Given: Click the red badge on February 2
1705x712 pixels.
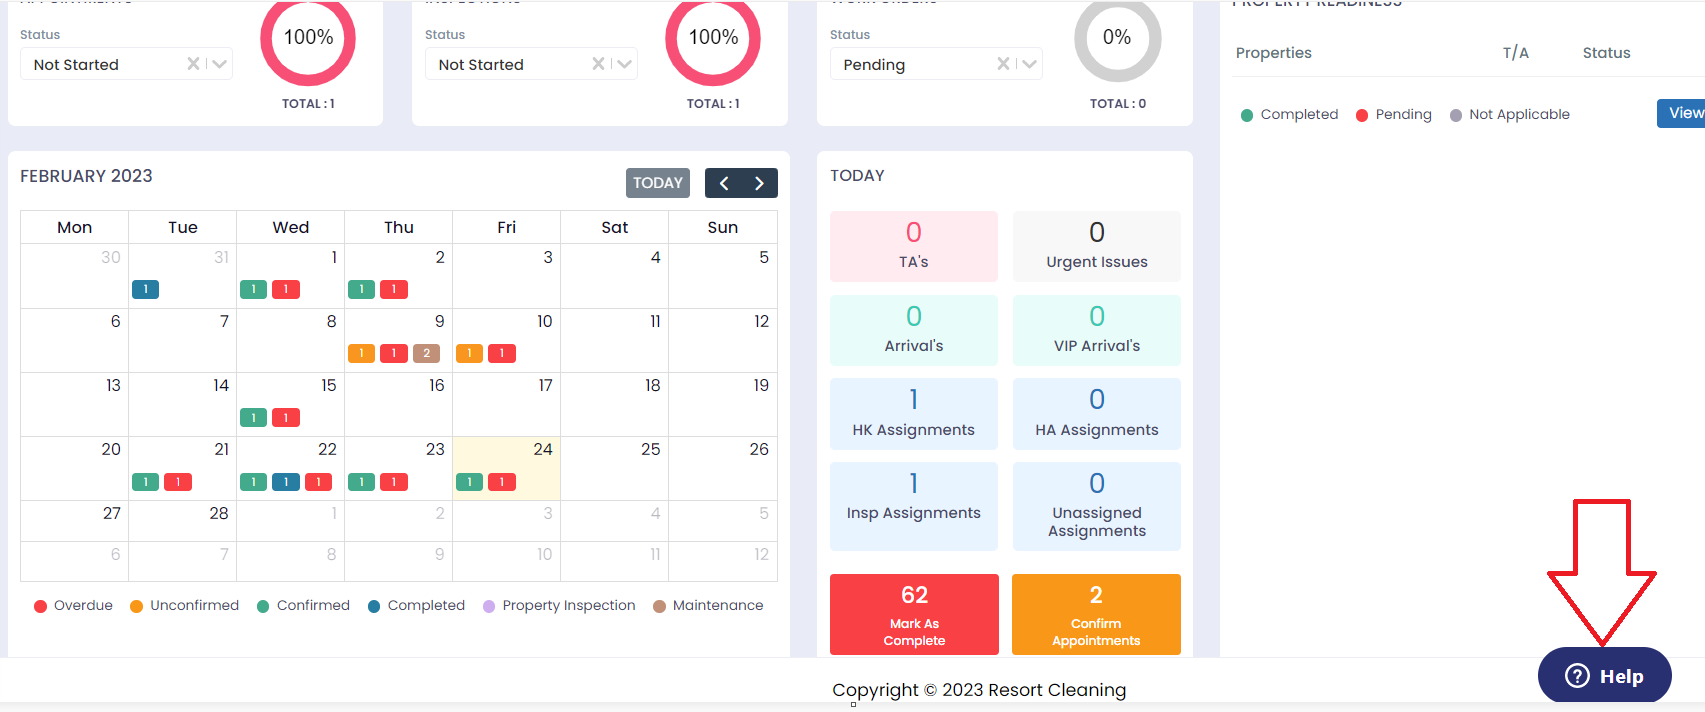Looking at the screenshot, I should pyautogui.click(x=394, y=289).
